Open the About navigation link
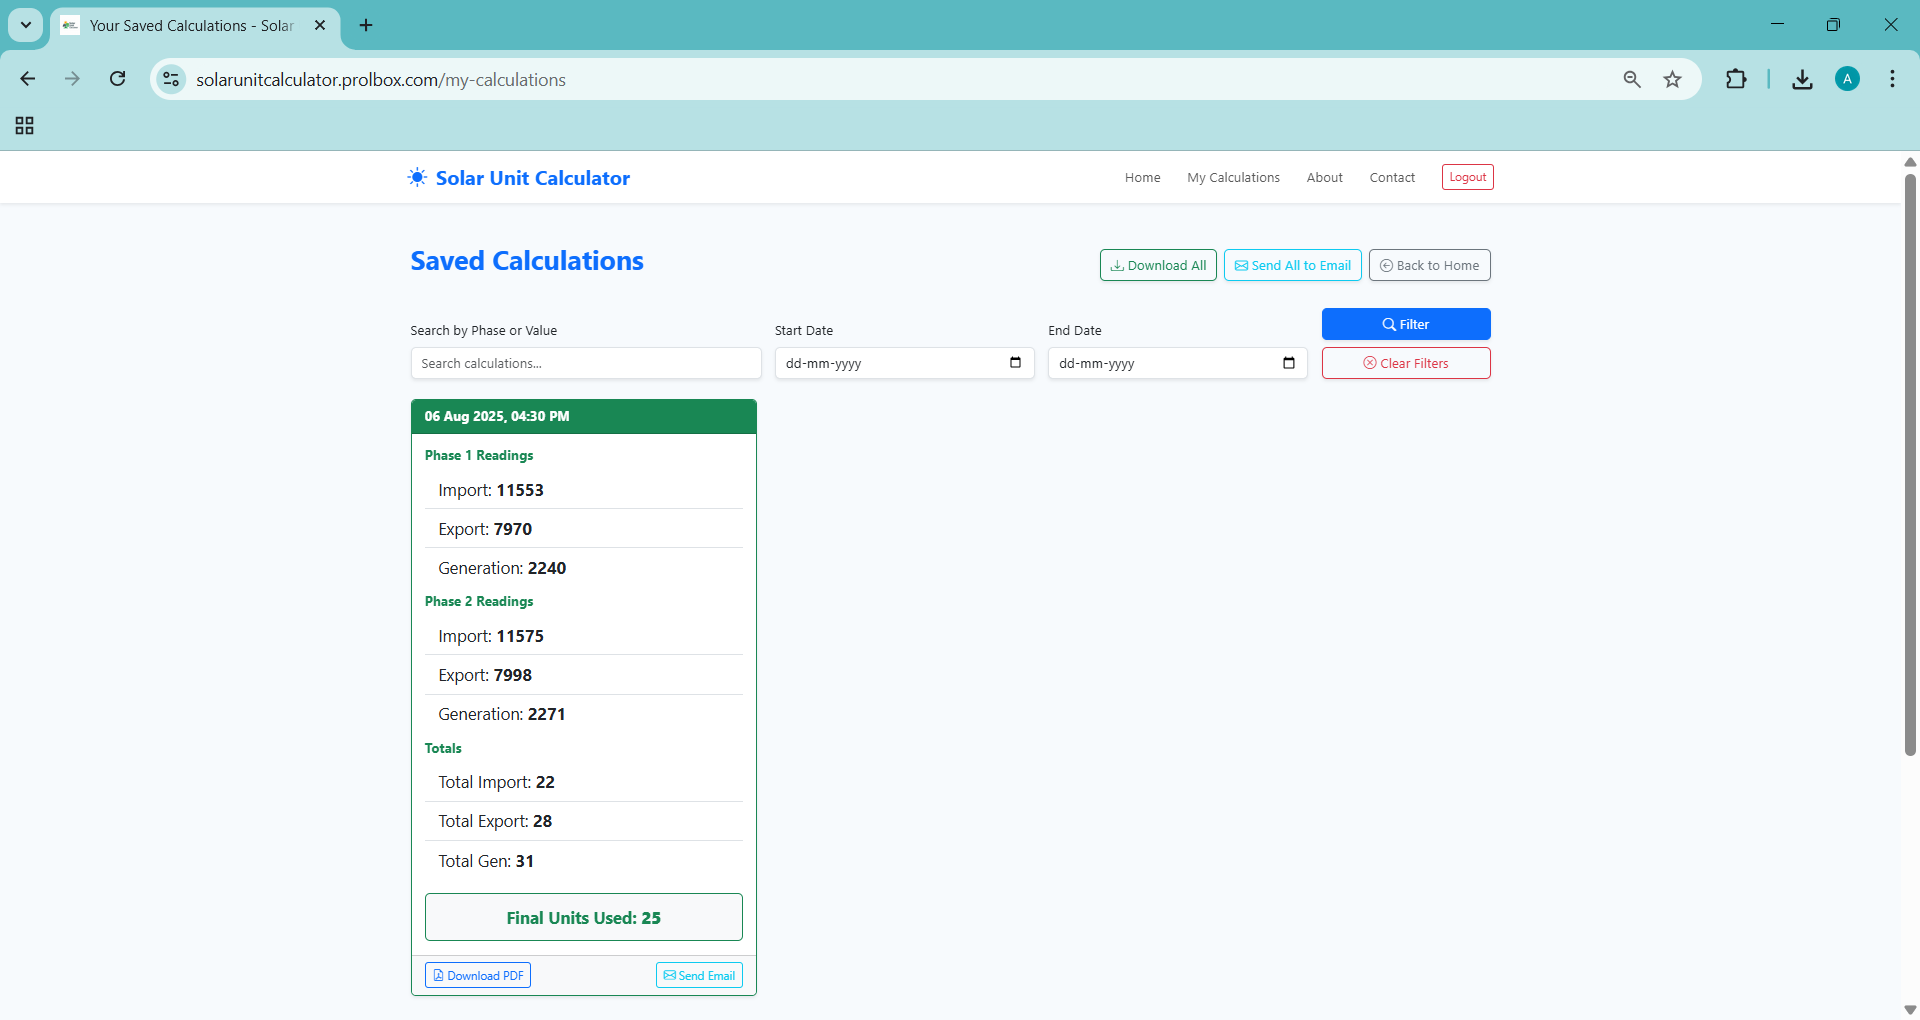The image size is (1920, 1020). pos(1324,177)
